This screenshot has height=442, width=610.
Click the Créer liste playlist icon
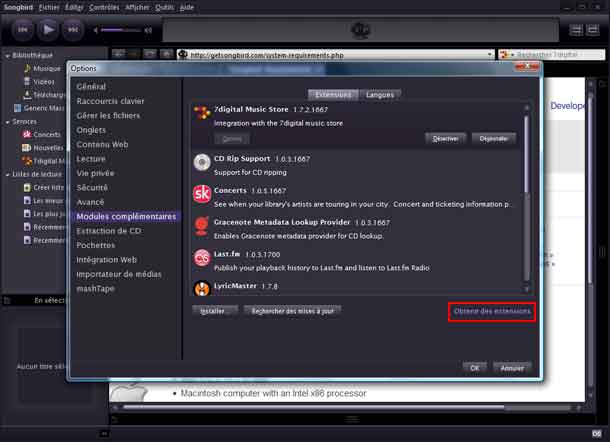(27, 188)
